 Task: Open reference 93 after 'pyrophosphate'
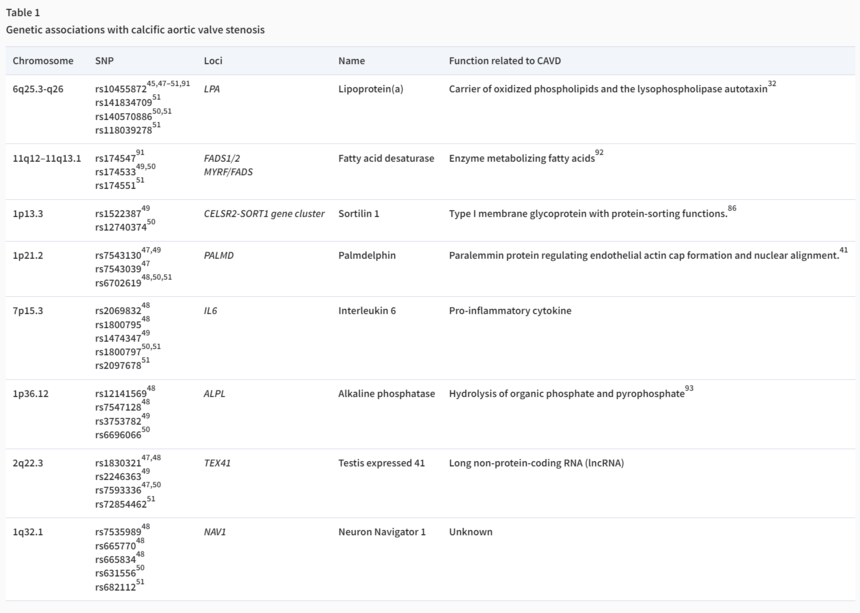click(689, 388)
